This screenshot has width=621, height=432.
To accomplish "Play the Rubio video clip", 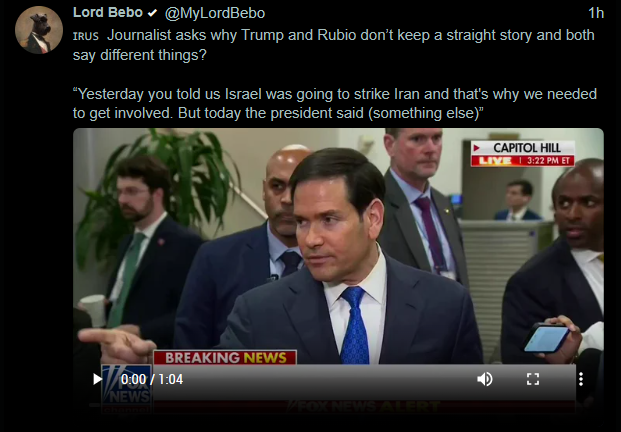I will pos(97,379).
